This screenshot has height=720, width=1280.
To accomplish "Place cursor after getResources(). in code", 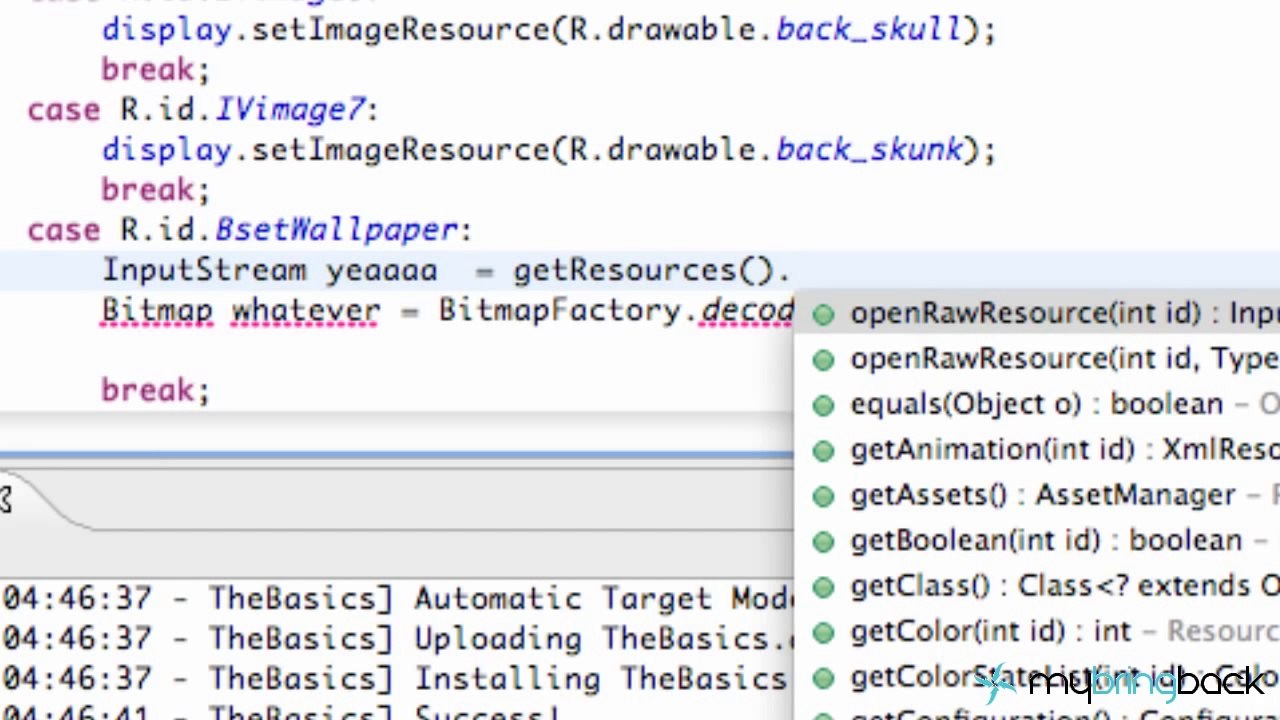I will pyautogui.click(x=792, y=271).
